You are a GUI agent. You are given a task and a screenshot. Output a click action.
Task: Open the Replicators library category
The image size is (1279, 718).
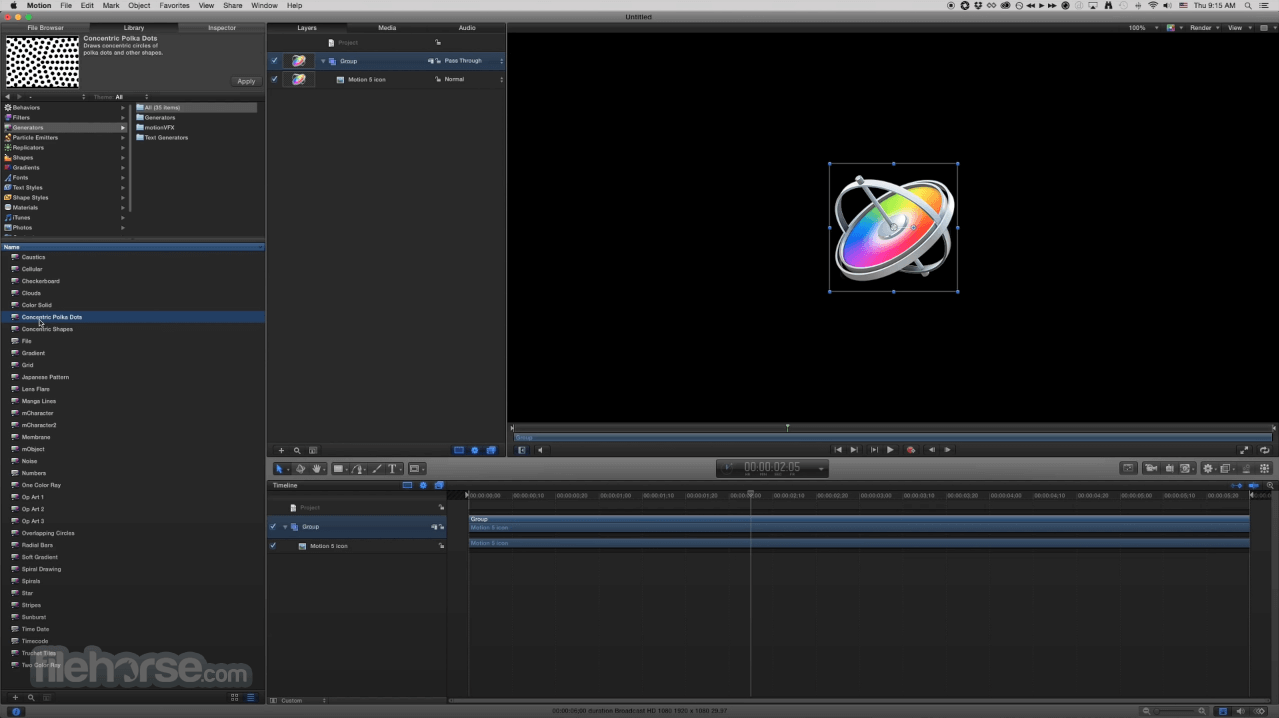(x=65, y=147)
